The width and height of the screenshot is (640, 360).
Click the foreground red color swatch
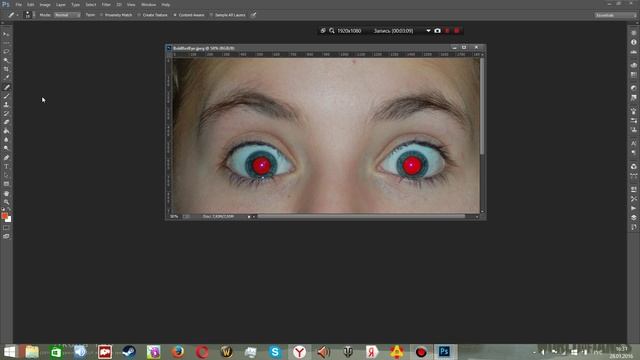[4, 216]
